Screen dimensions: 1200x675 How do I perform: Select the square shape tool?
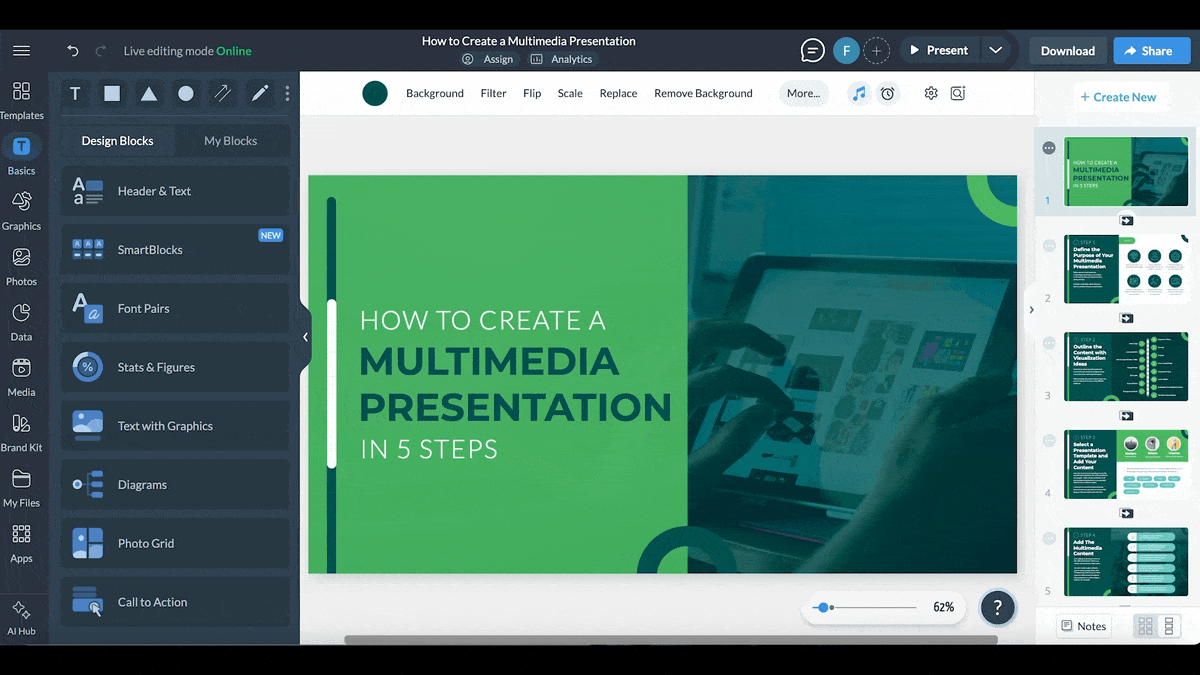[x=112, y=93]
